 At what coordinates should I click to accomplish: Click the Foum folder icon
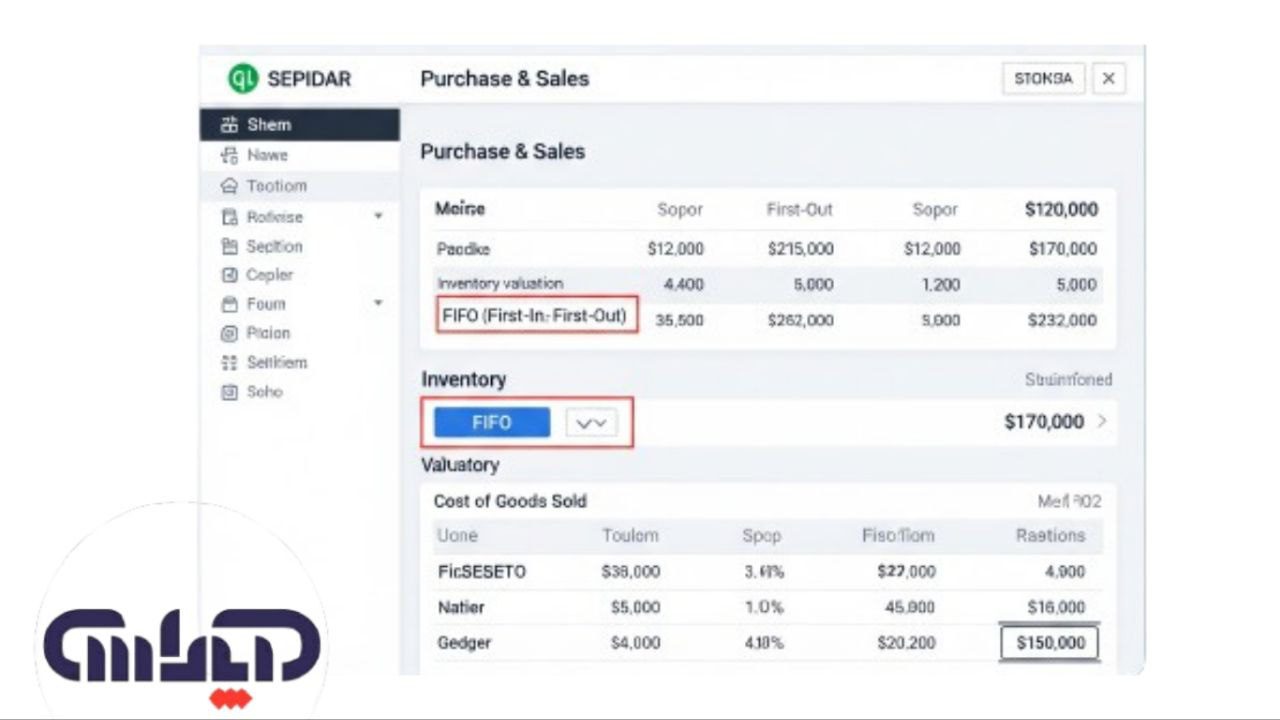(x=229, y=304)
